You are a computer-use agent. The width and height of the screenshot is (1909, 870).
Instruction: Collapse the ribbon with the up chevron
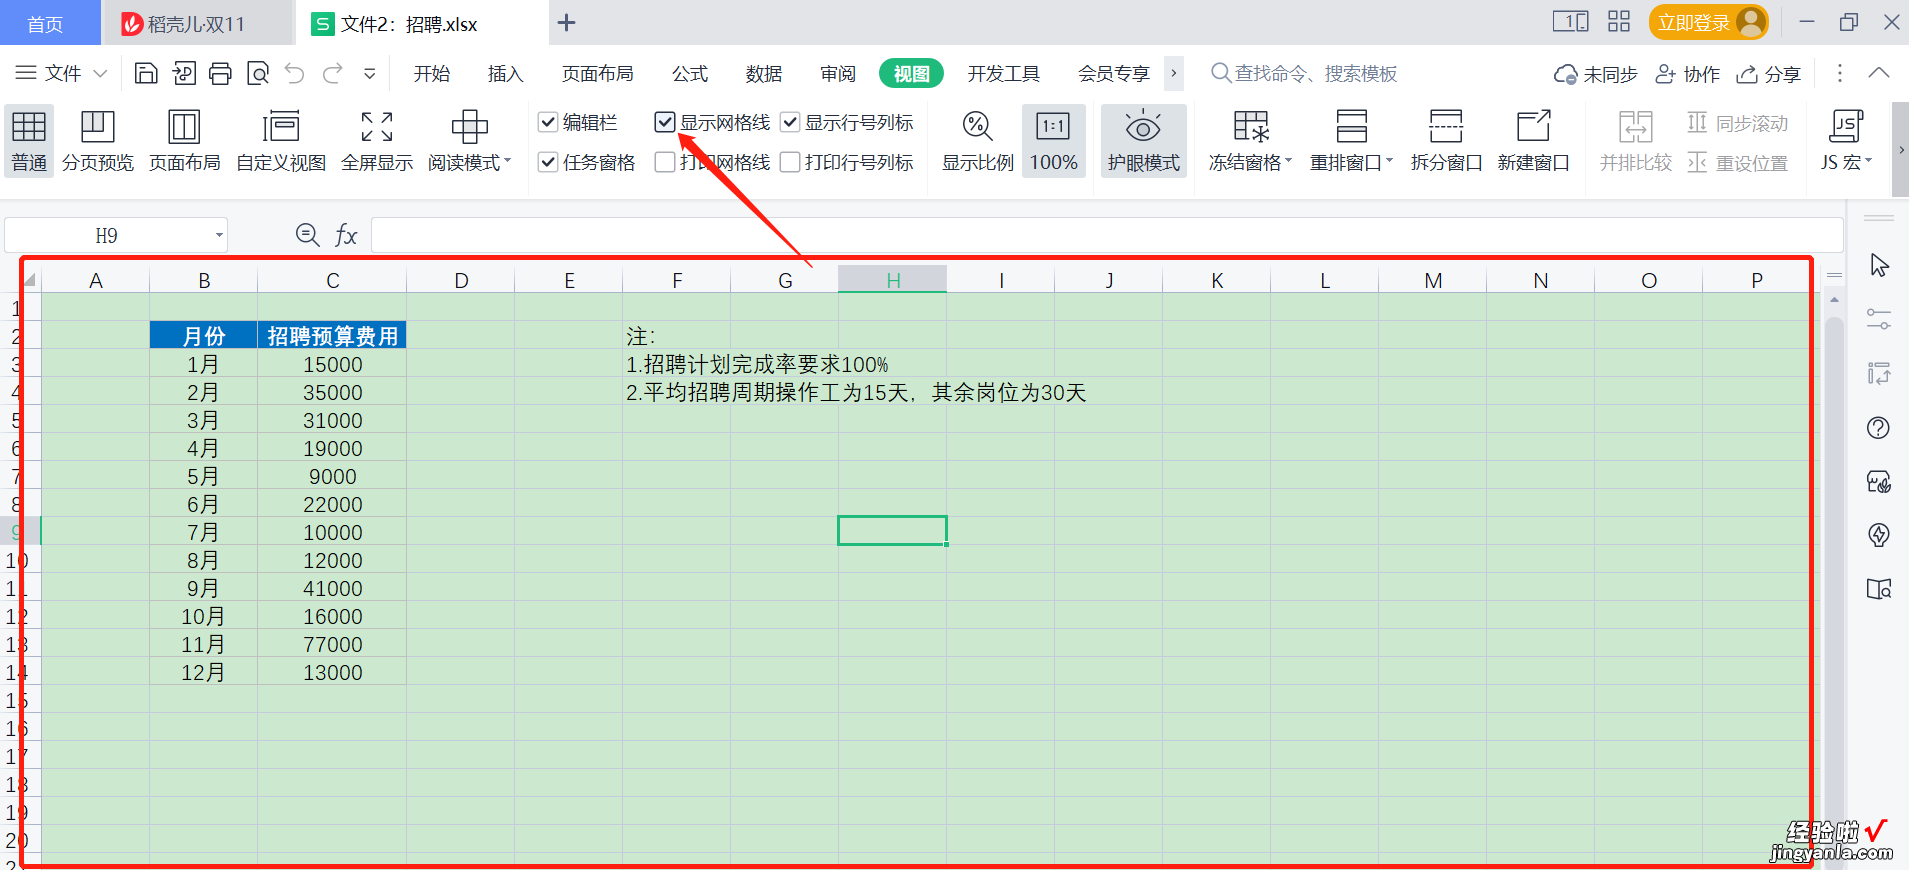tap(1879, 73)
